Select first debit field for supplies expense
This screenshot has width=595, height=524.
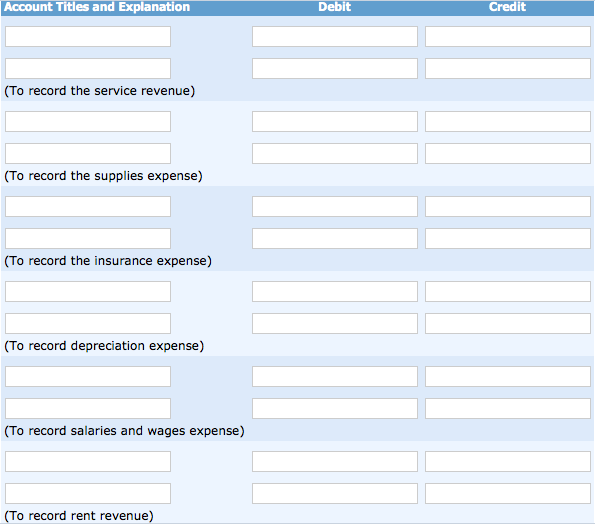click(335, 121)
